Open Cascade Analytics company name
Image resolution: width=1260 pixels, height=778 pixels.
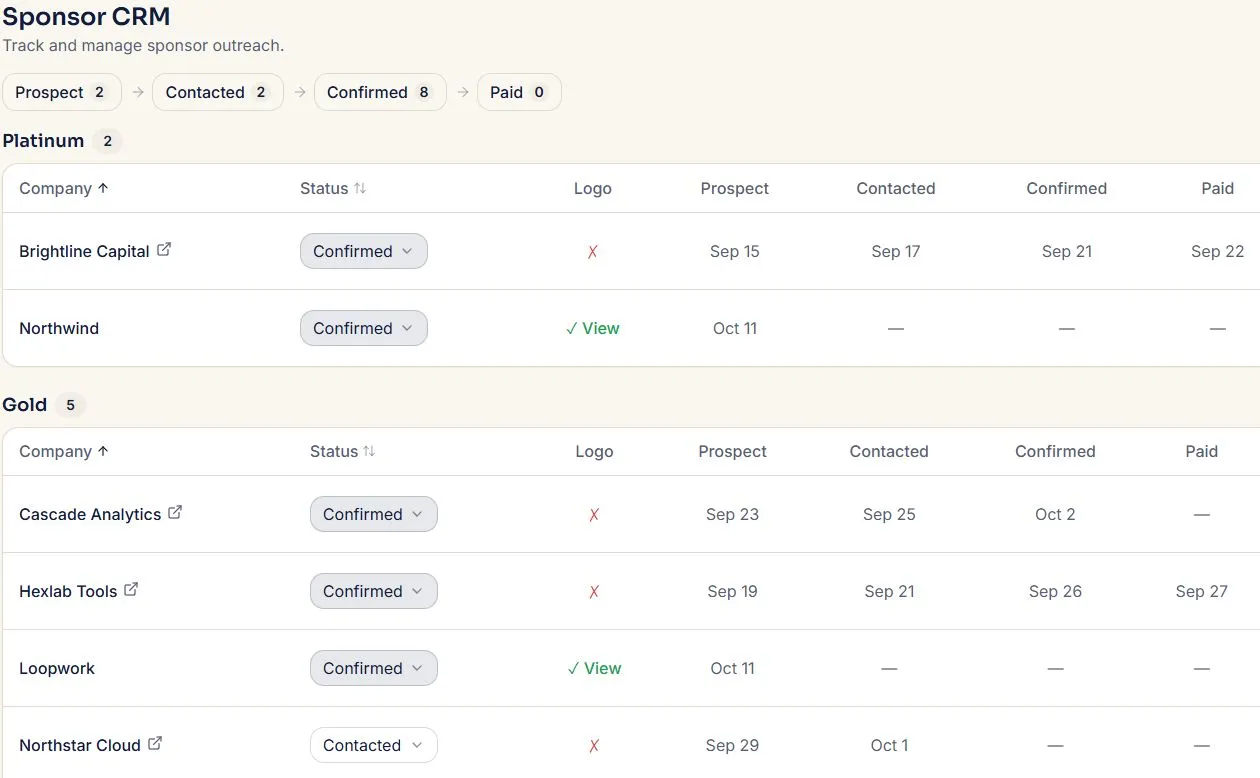click(x=90, y=514)
